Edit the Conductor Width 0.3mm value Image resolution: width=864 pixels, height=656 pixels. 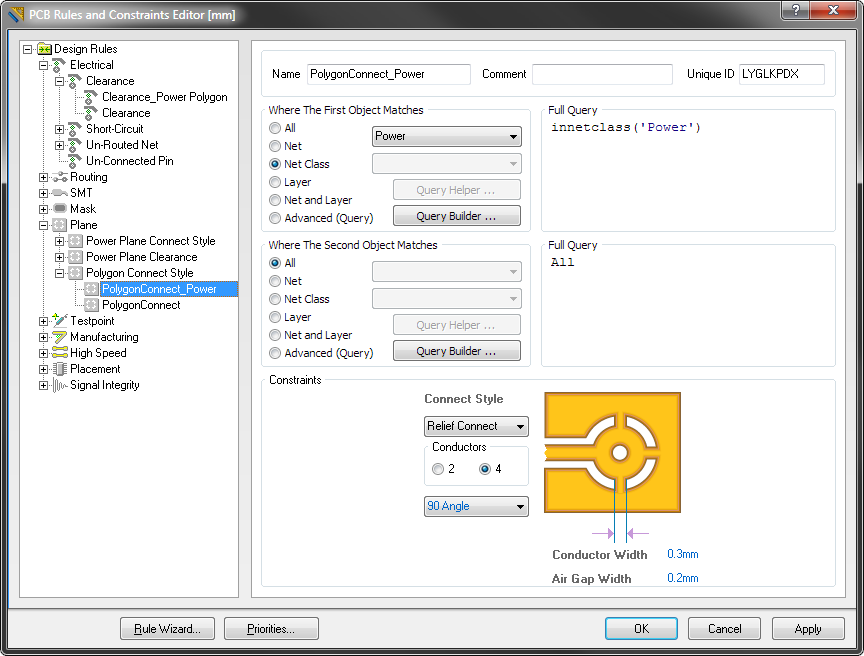coord(683,554)
